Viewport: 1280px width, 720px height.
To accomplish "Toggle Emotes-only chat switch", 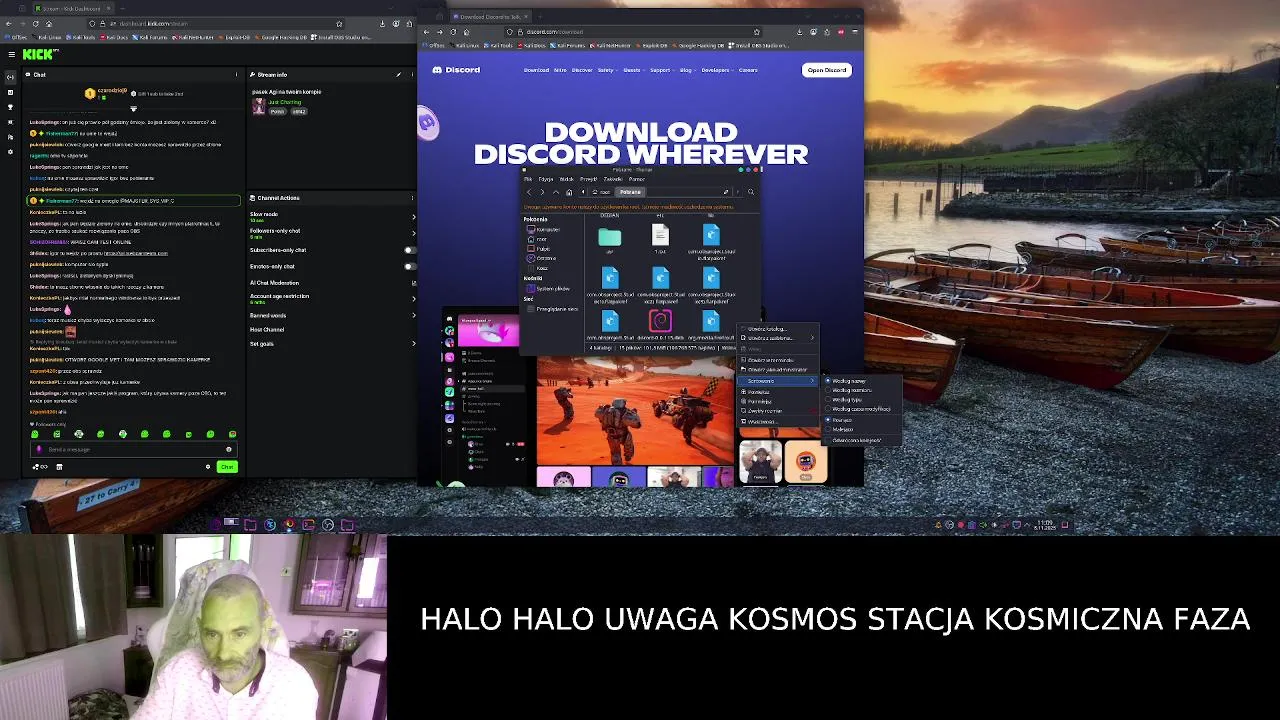I will (x=409, y=267).
